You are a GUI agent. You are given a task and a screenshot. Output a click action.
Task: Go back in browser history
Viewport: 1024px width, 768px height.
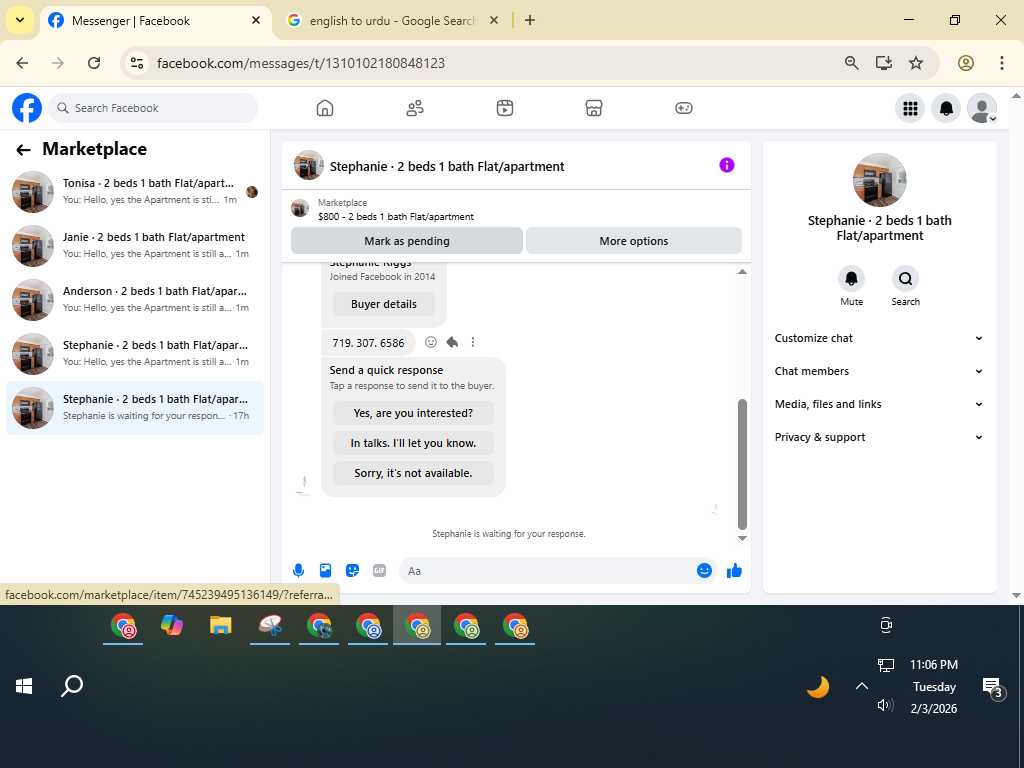click(x=22, y=63)
